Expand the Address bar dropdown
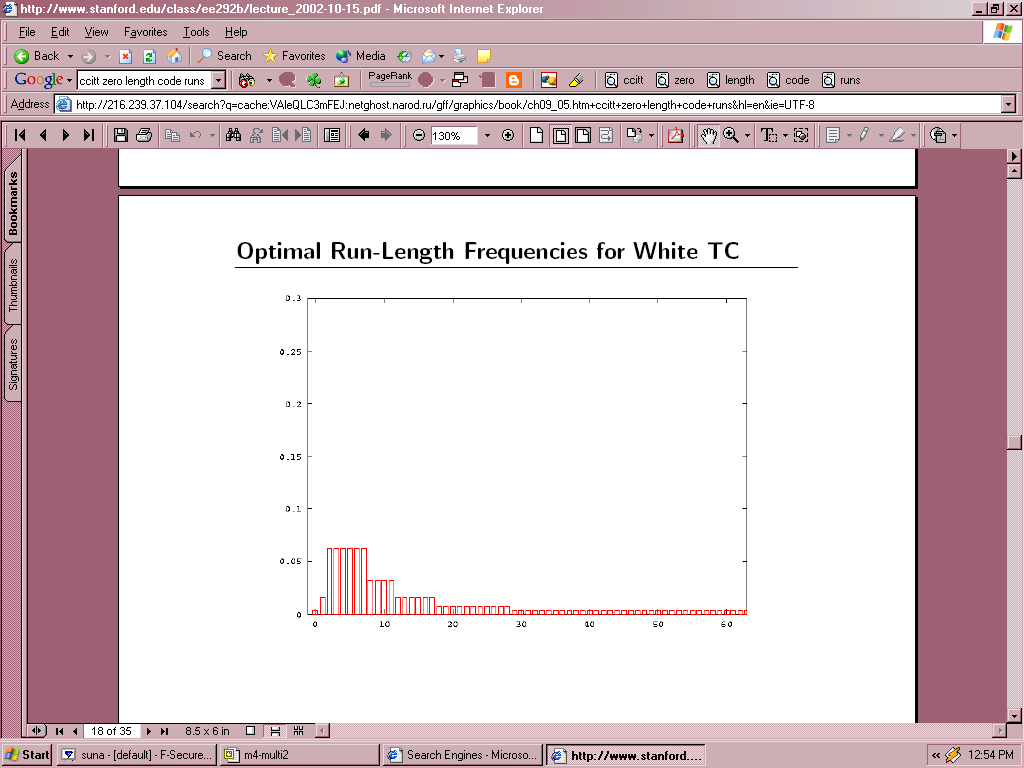 (x=1007, y=104)
